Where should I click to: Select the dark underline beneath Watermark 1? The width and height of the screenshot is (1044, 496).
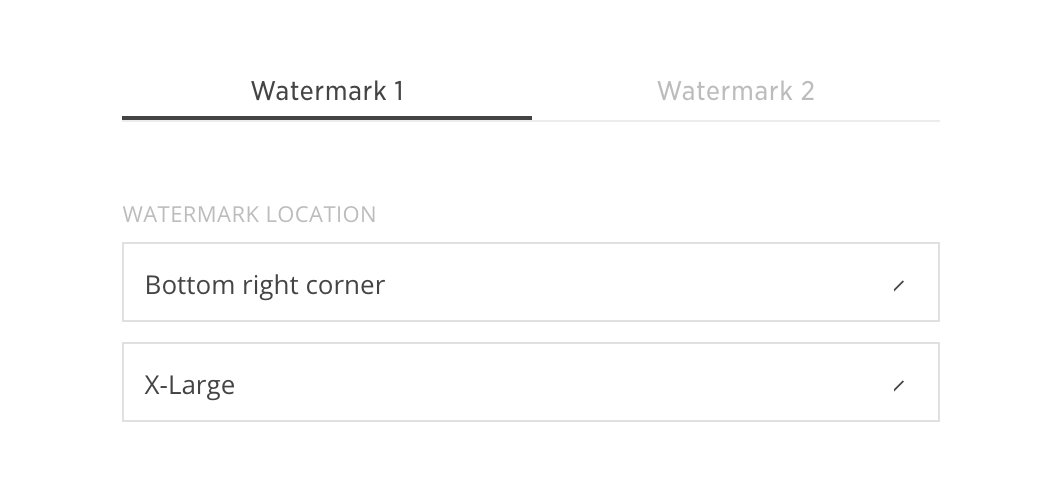327,118
